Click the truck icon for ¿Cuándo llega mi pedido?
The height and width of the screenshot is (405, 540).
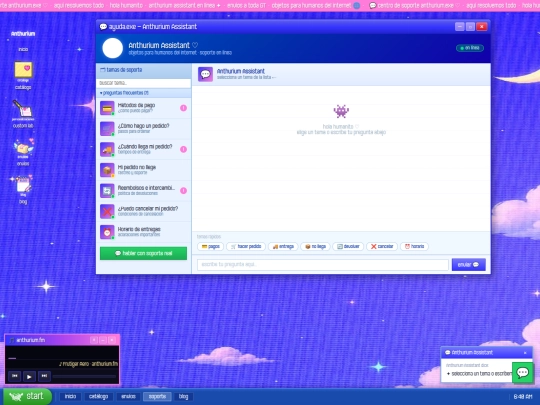107,149
